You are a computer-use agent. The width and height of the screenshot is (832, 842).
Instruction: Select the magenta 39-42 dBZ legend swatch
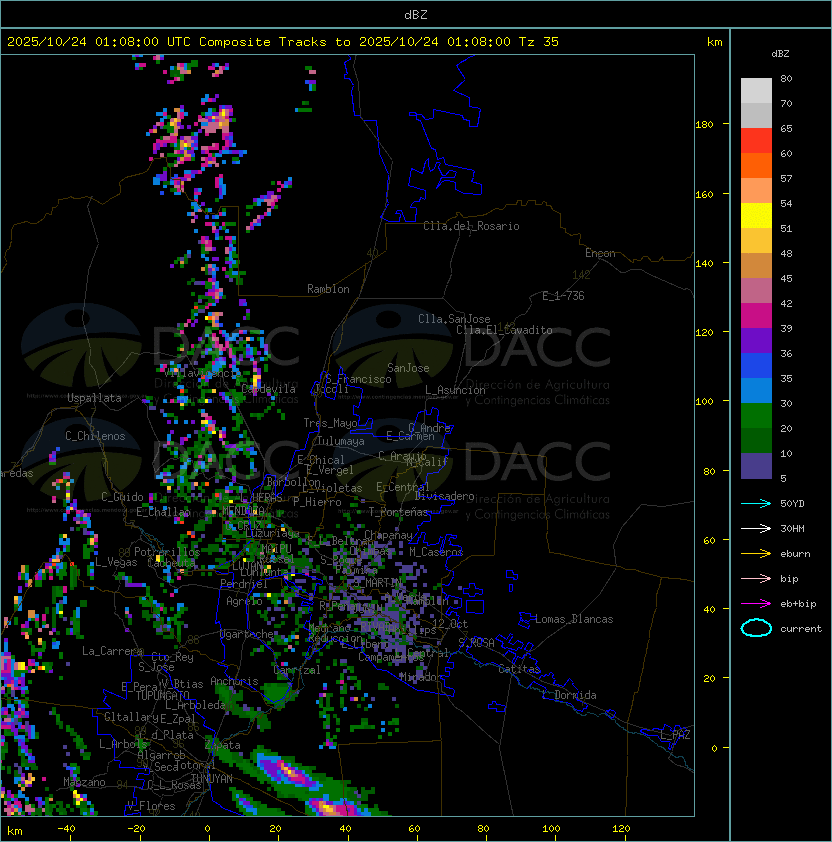756,316
